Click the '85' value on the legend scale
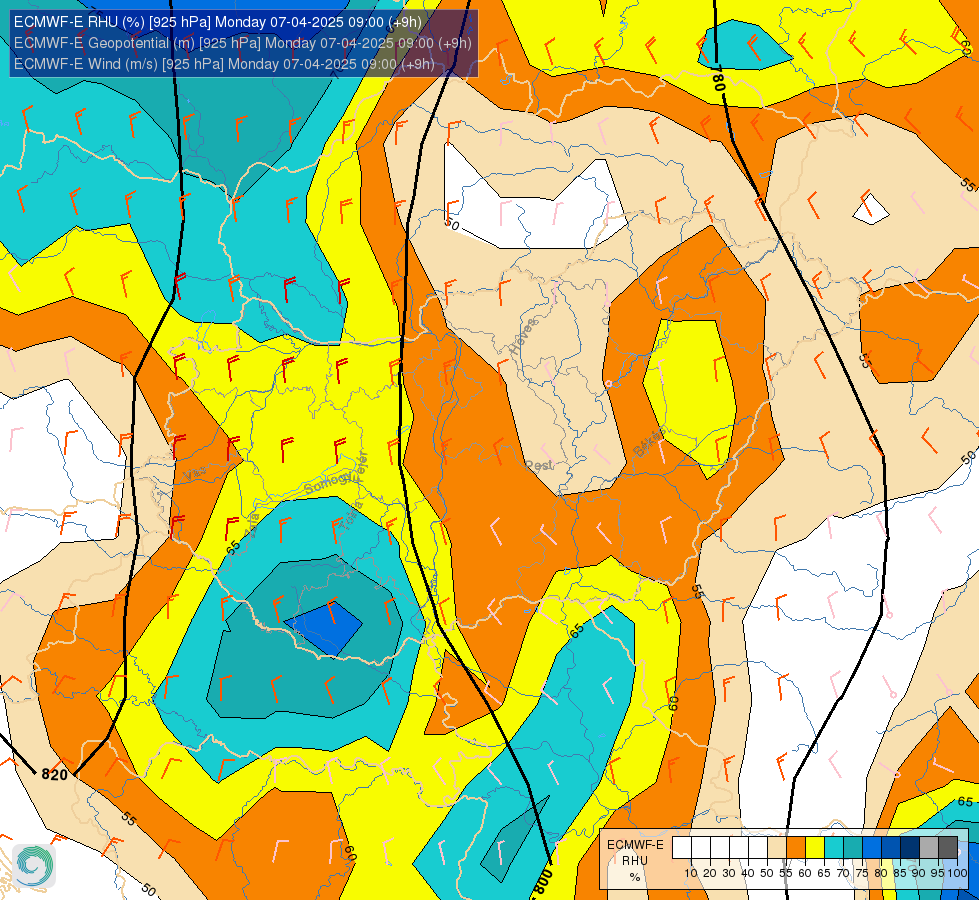 [x=900, y=874]
